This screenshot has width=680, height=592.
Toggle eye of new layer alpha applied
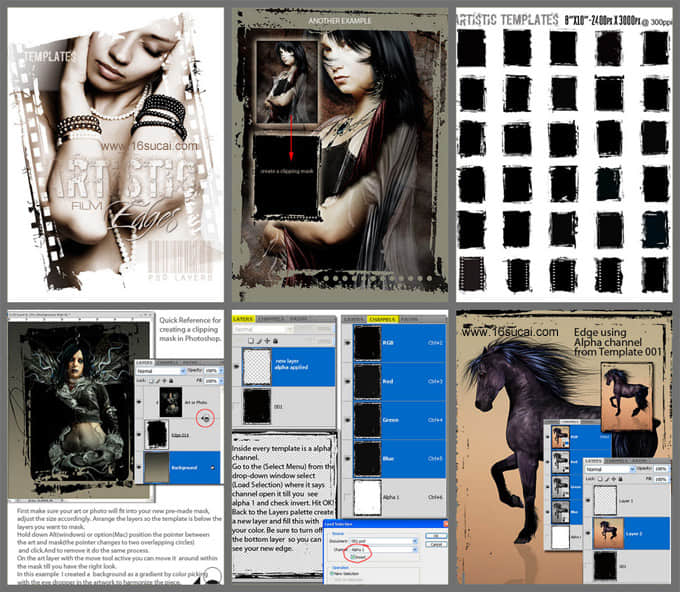[x=236, y=366]
